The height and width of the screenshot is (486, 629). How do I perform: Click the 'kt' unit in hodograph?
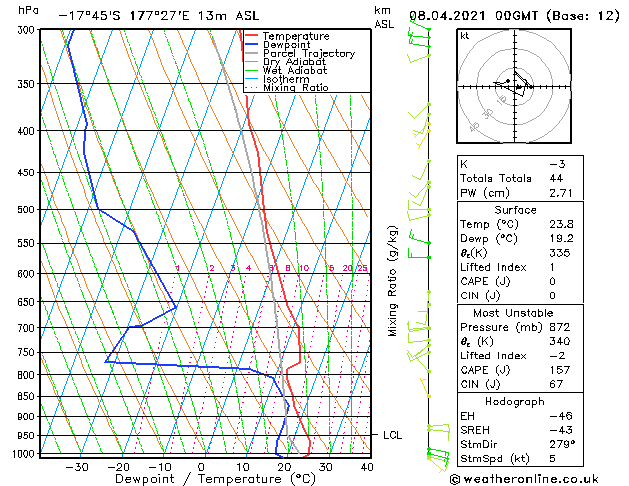point(465,36)
